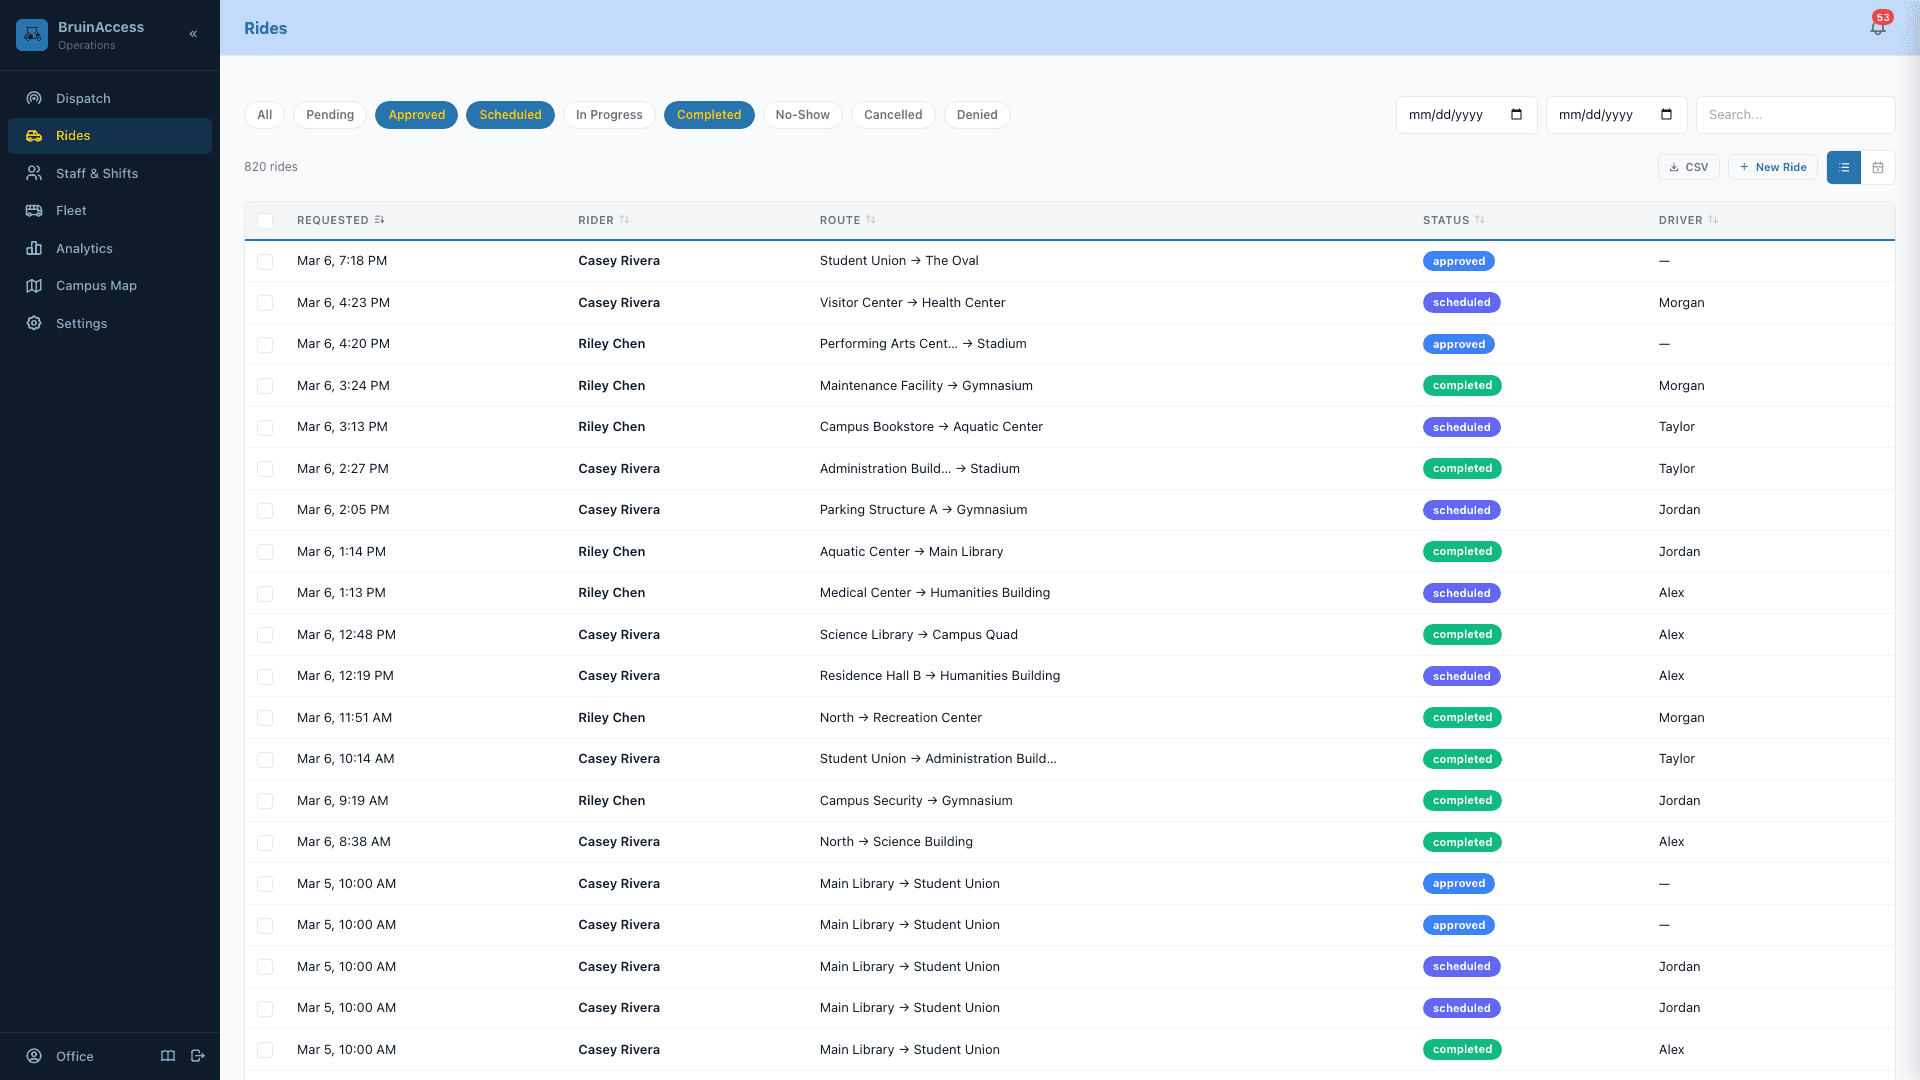Tick the checkbox for Riley Chen's 3:24 PM ride

click(265, 386)
